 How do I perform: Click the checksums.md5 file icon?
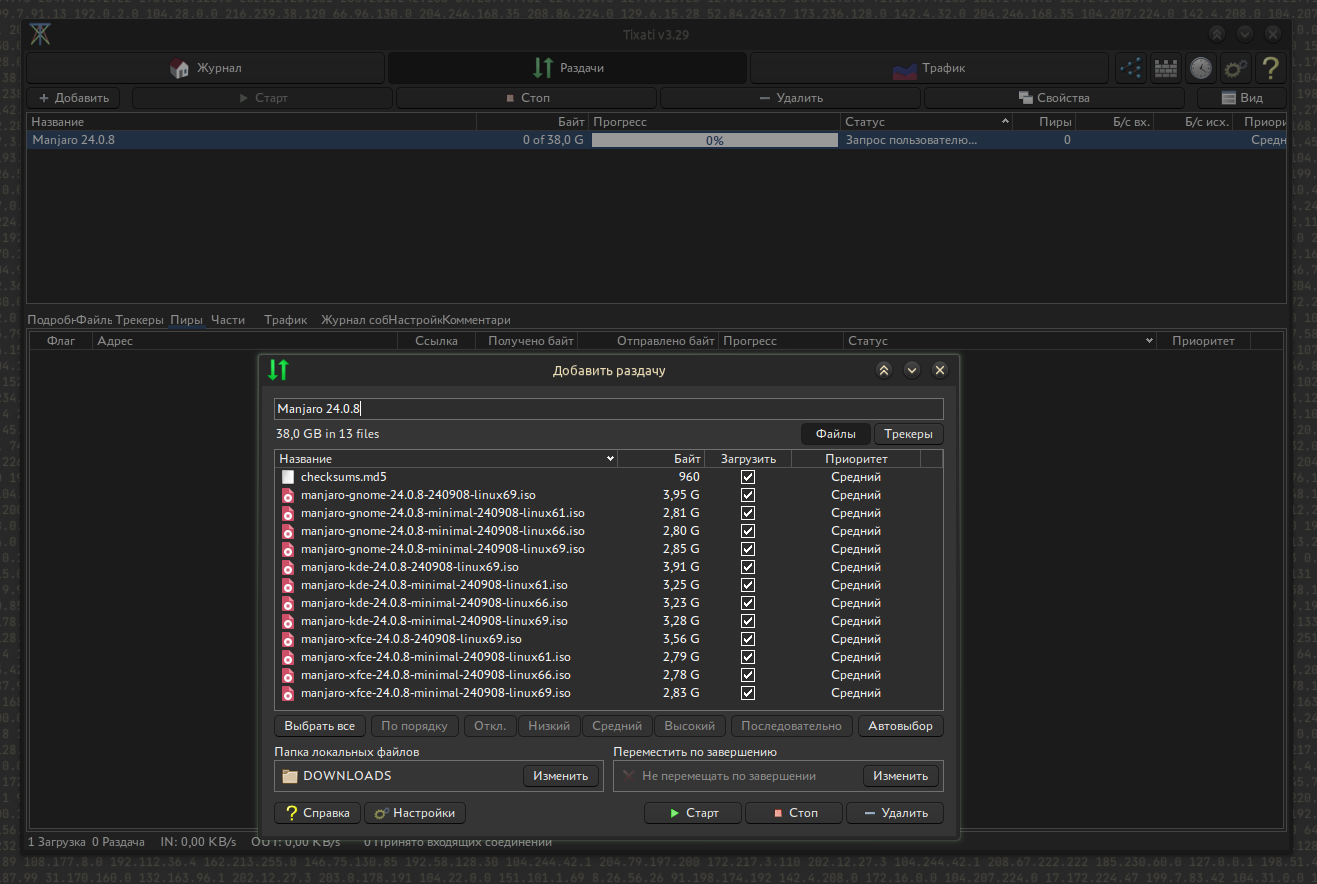click(x=288, y=477)
